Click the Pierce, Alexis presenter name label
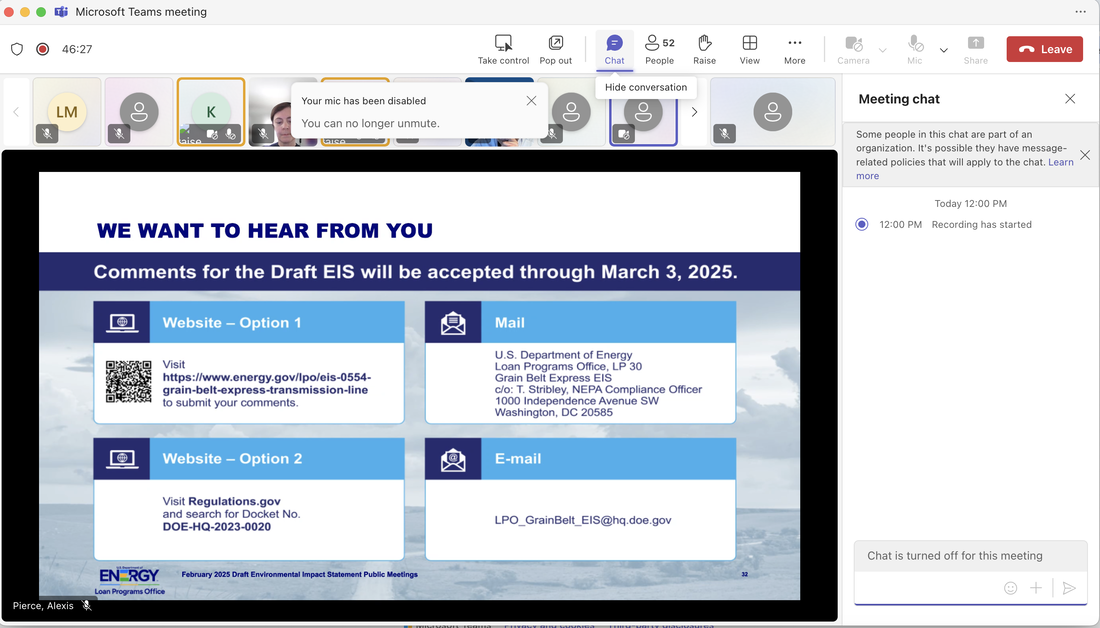 (43, 606)
